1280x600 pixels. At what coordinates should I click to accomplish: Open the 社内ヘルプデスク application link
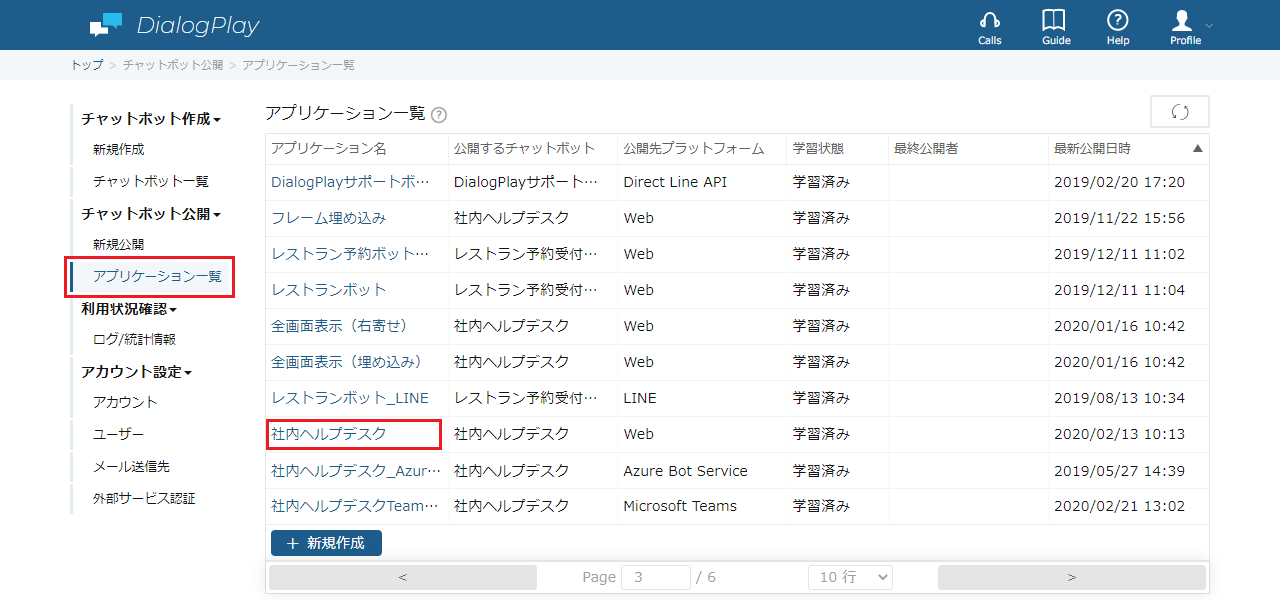(x=328, y=434)
